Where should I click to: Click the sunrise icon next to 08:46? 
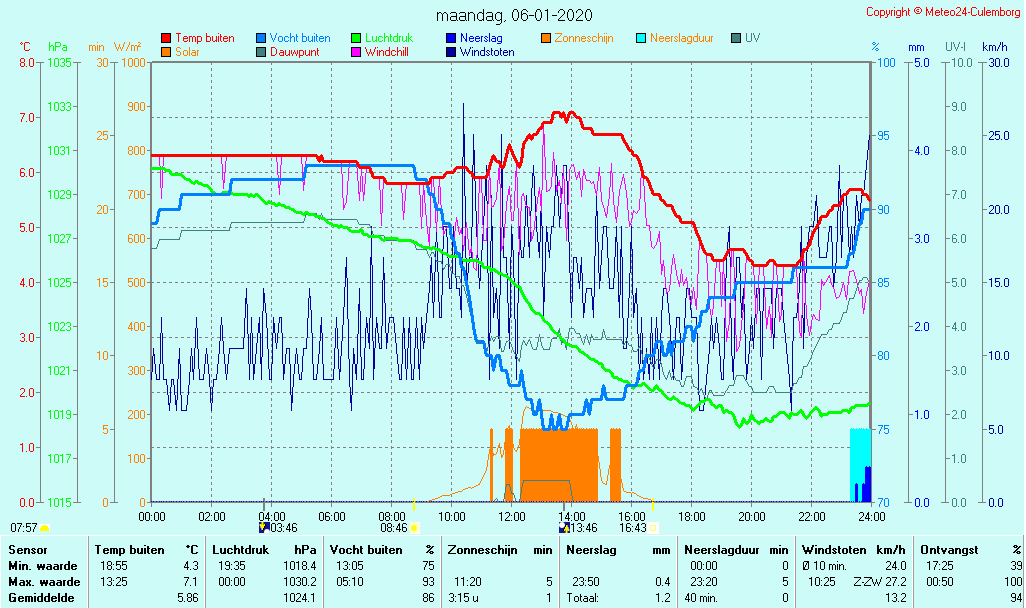415,528
